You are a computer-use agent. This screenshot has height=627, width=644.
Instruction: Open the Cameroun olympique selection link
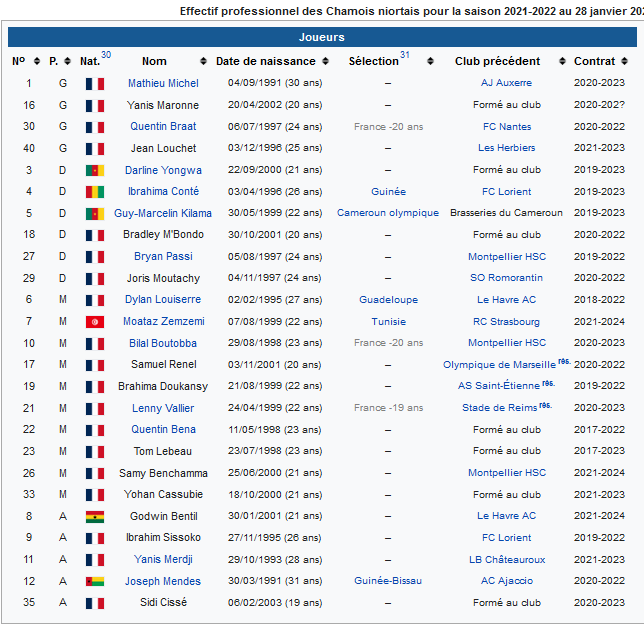click(388, 213)
